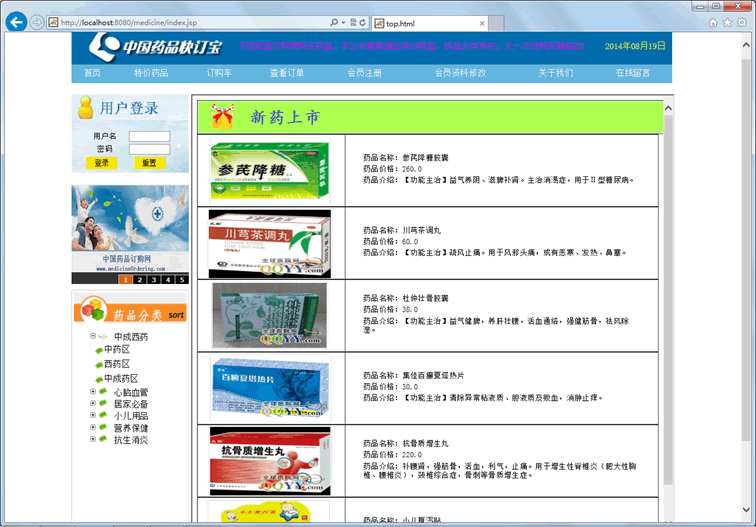This screenshot has width=756, height=527.
Task: Click the 中国药品订购网 banner image
Action: click(x=130, y=229)
